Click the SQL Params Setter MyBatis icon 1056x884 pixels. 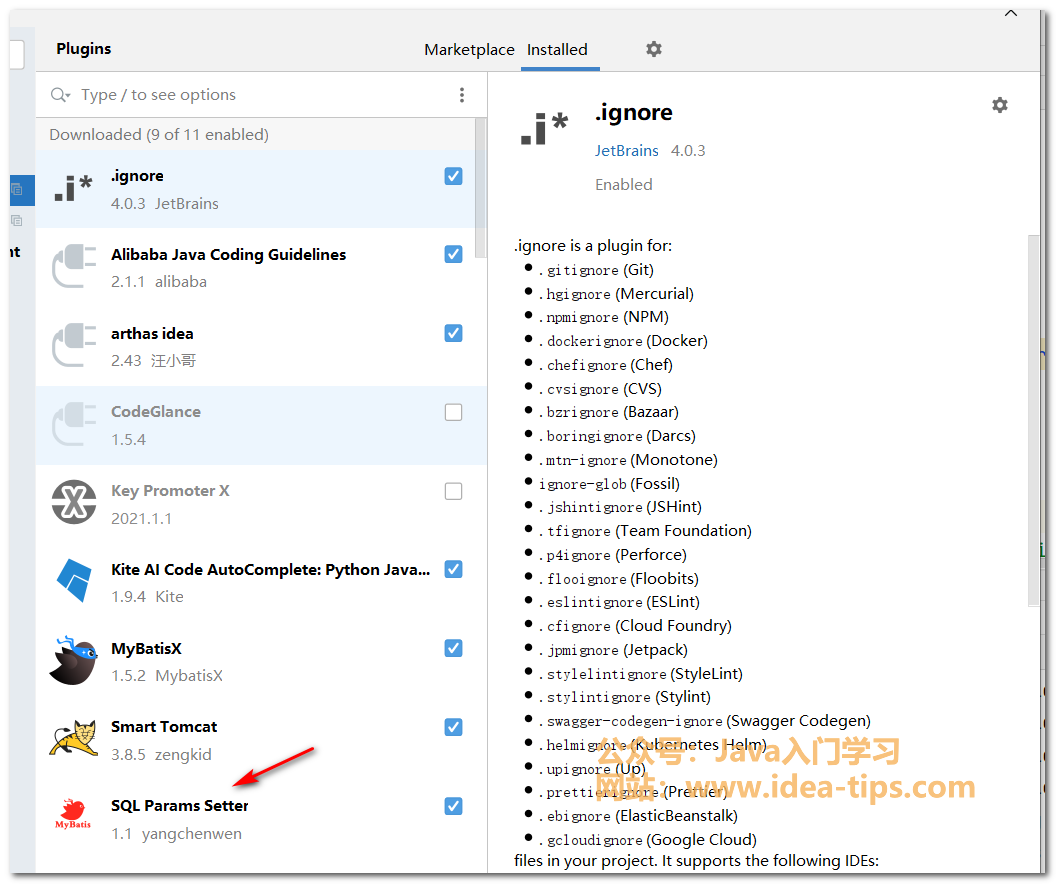(73, 813)
